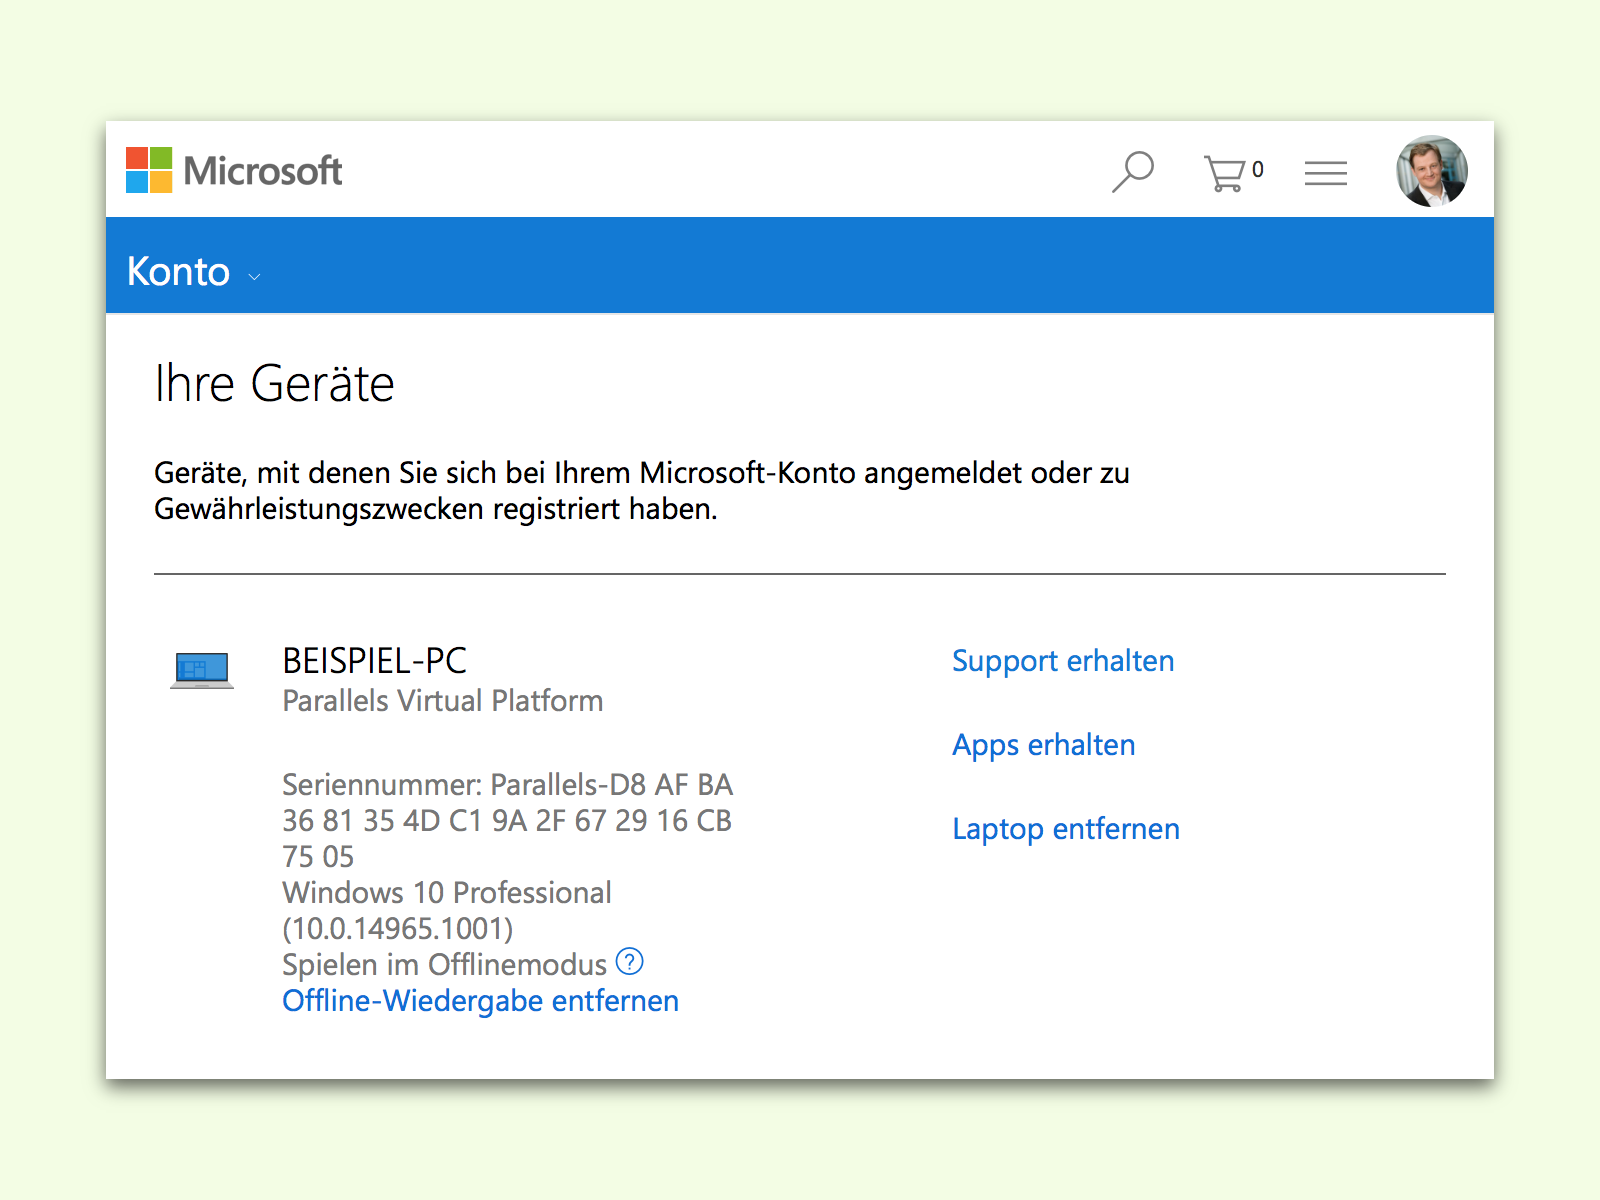Click the Windows 10 Professional text
1600x1200 pixels.
447,893
